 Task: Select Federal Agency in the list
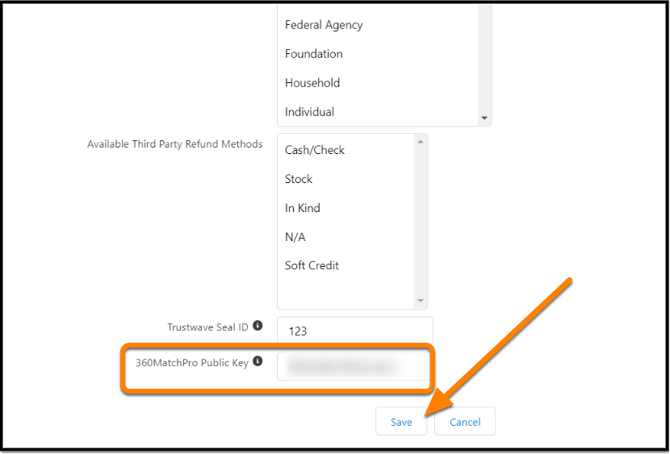point(324,25)
